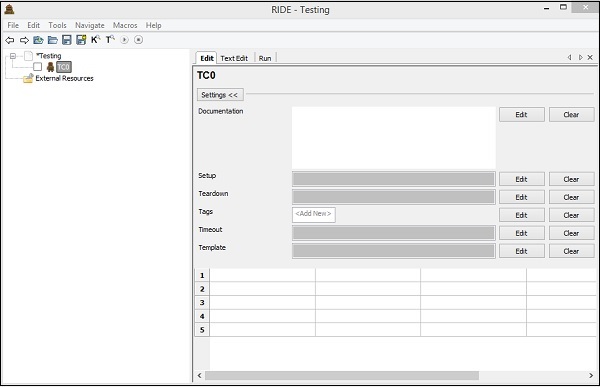
Task: Click the Teardown input field
Action: click(x=394, y=197)
